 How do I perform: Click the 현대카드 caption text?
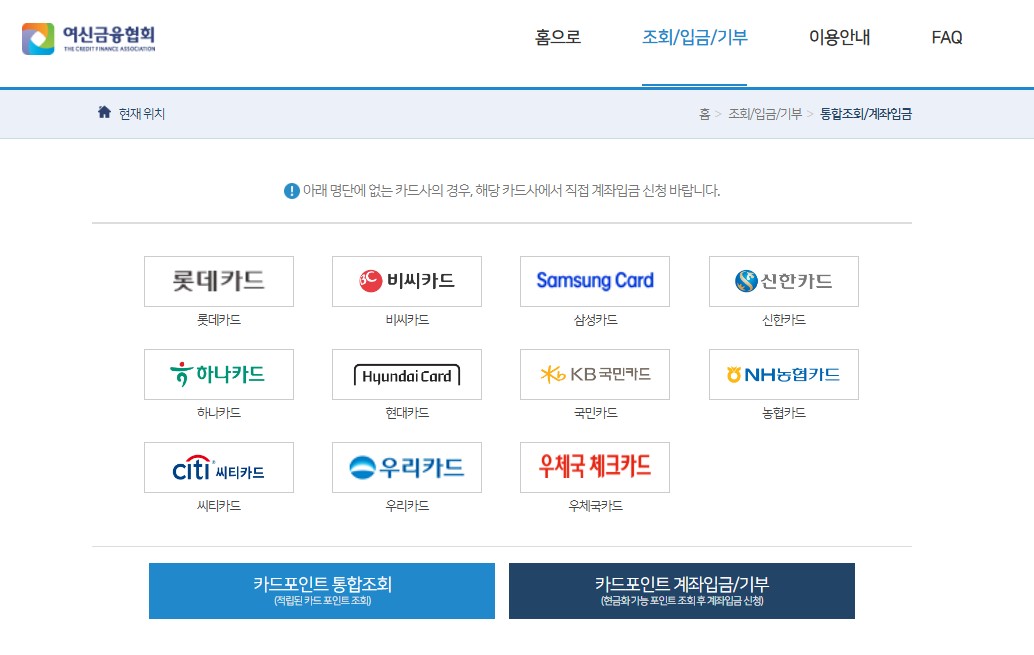(407, 413)
